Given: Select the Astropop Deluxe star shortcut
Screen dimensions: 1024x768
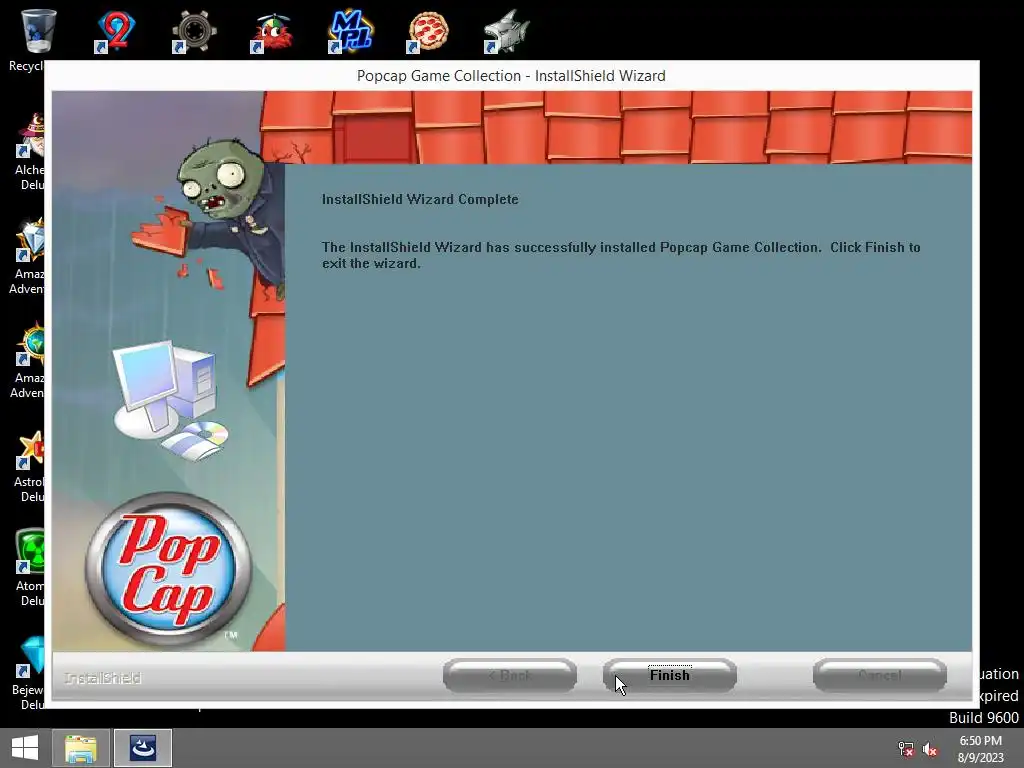Looking at the screenshot, I should tap(29, 465).
